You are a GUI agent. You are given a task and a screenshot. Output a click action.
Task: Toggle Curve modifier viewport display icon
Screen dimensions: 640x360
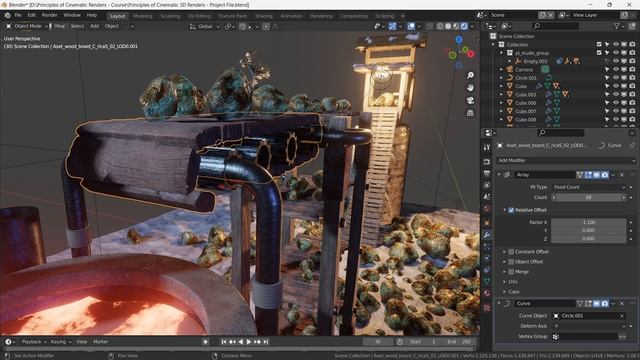click(x=596, y=304)
